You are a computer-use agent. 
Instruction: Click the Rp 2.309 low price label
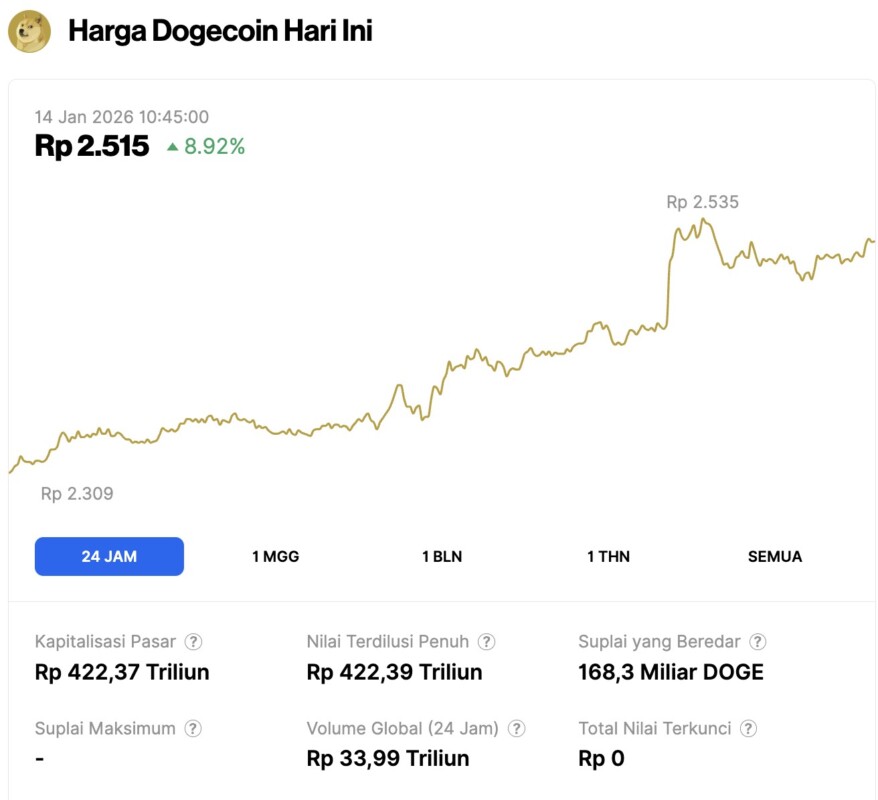coord(77,493)
